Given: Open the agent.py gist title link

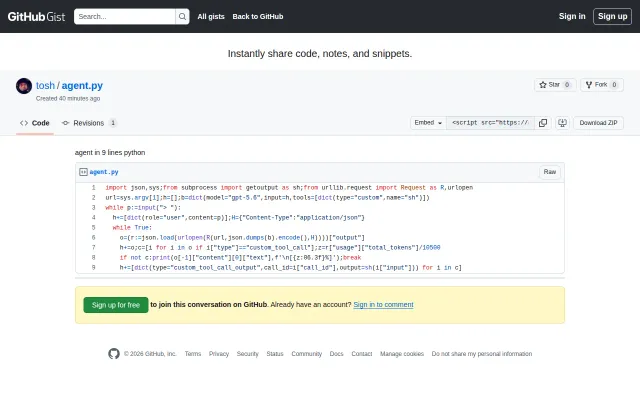Looking at the screenshot, I should 82,86.
